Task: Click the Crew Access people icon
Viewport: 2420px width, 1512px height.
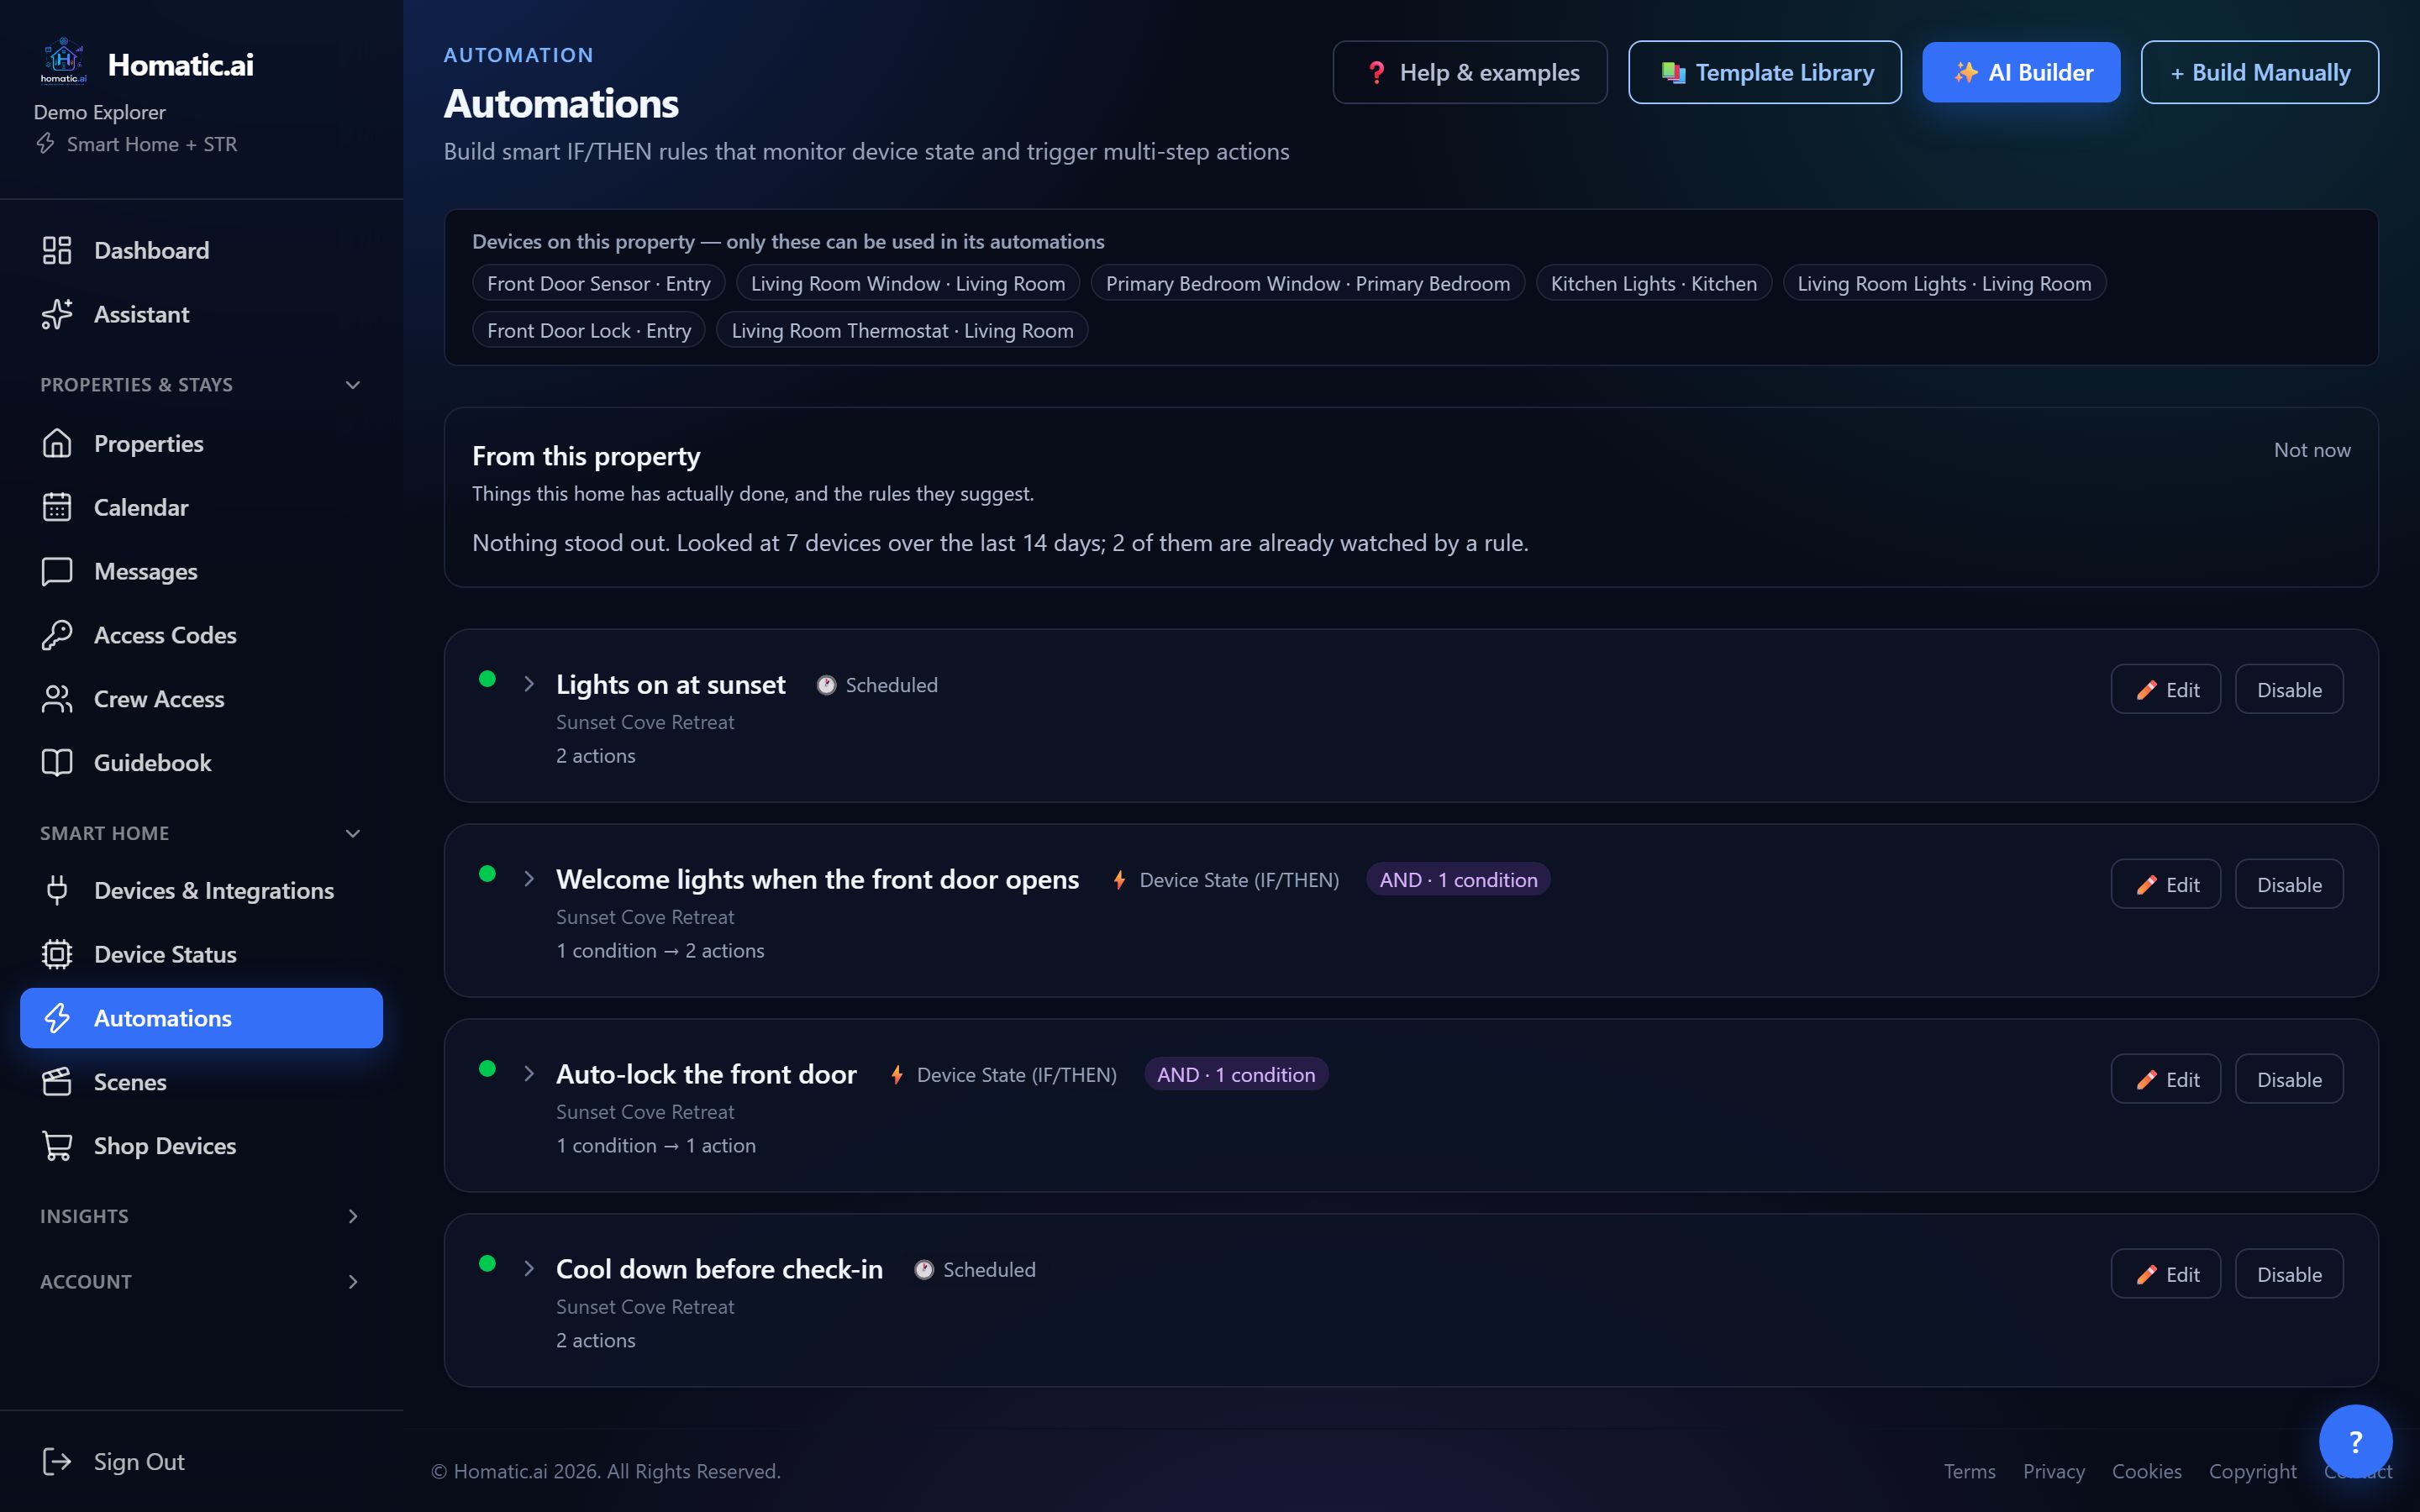Action: pyautogui.click(x=57, y=699)
